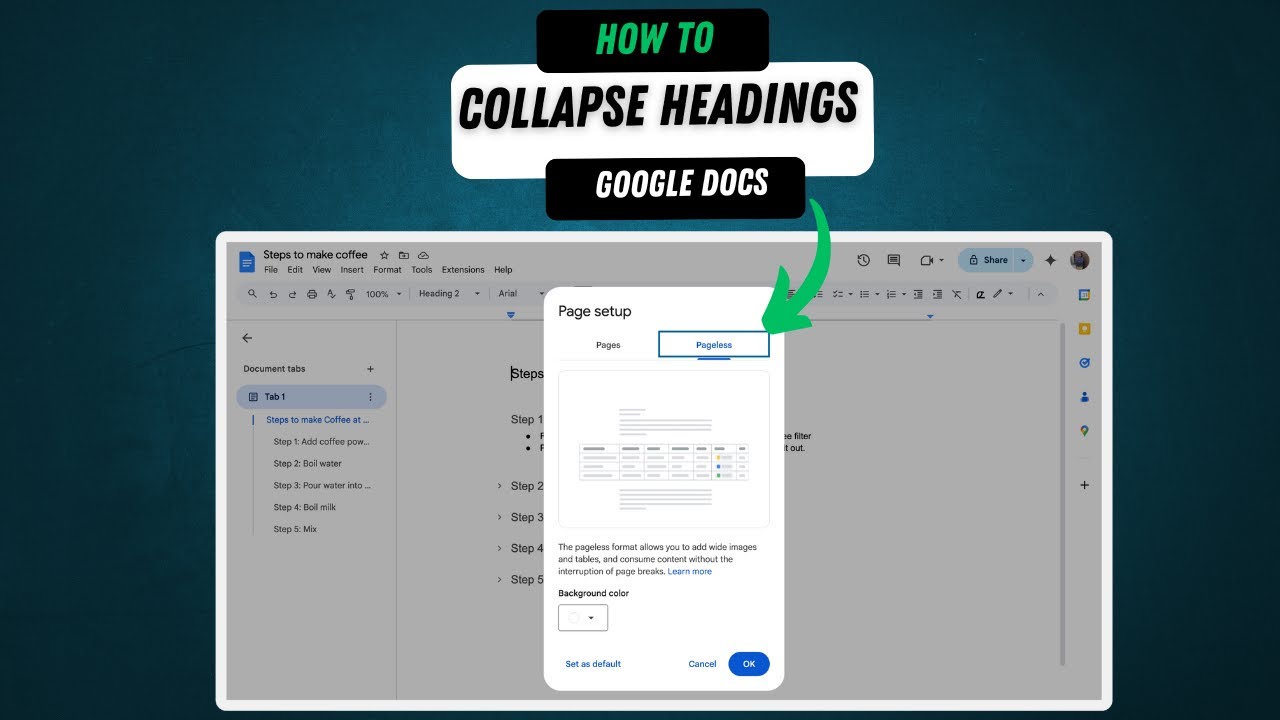Open the Background color dropdown
The image size is (1280, 720).
click(x=583, y=618)
